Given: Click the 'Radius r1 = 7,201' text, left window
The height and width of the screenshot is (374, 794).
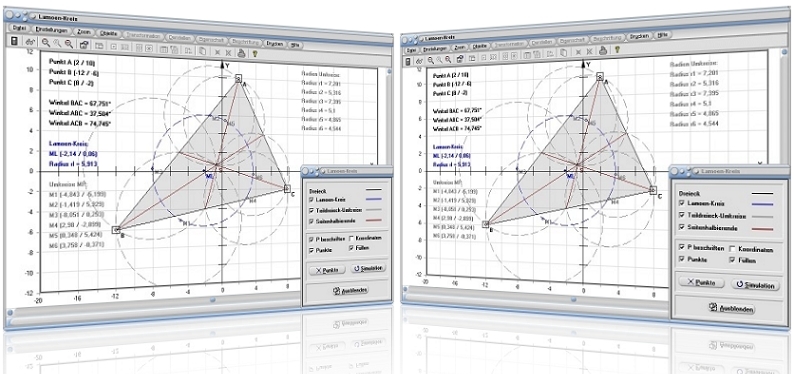Looking at the screenshot, I should click(322, 83).
